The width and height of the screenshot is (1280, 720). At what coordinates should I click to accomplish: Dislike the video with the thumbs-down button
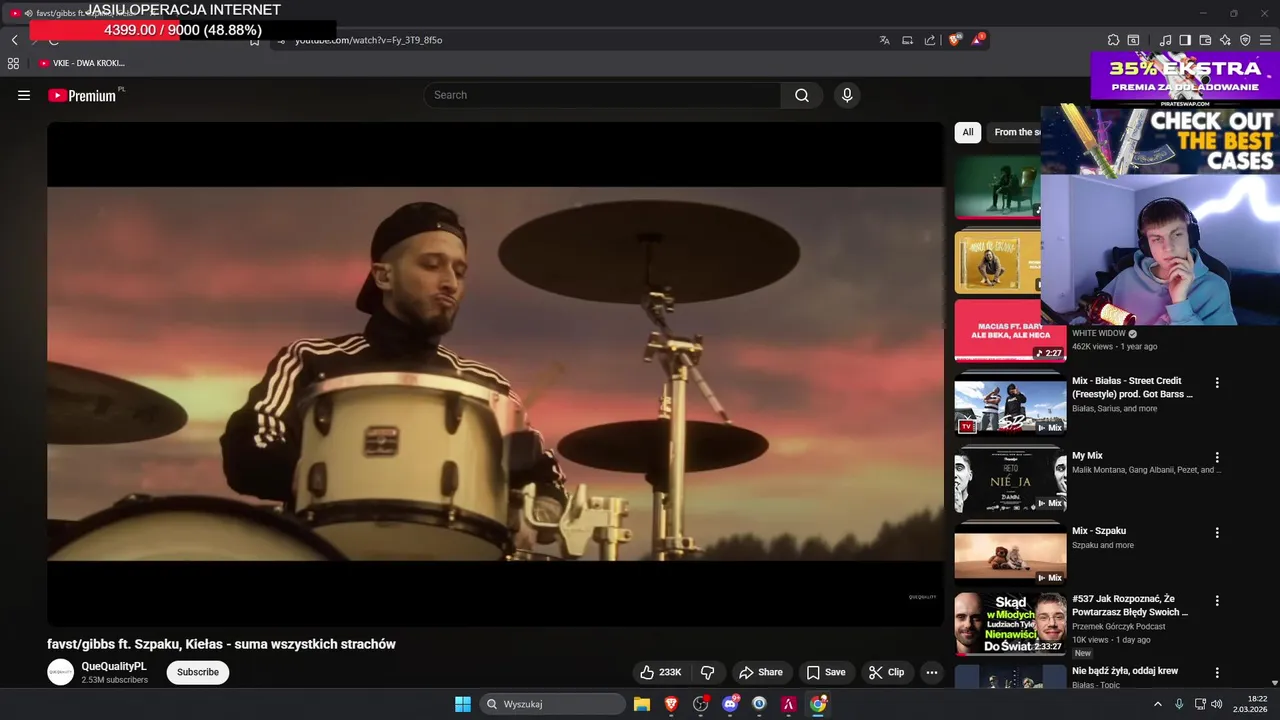[708, 672]
